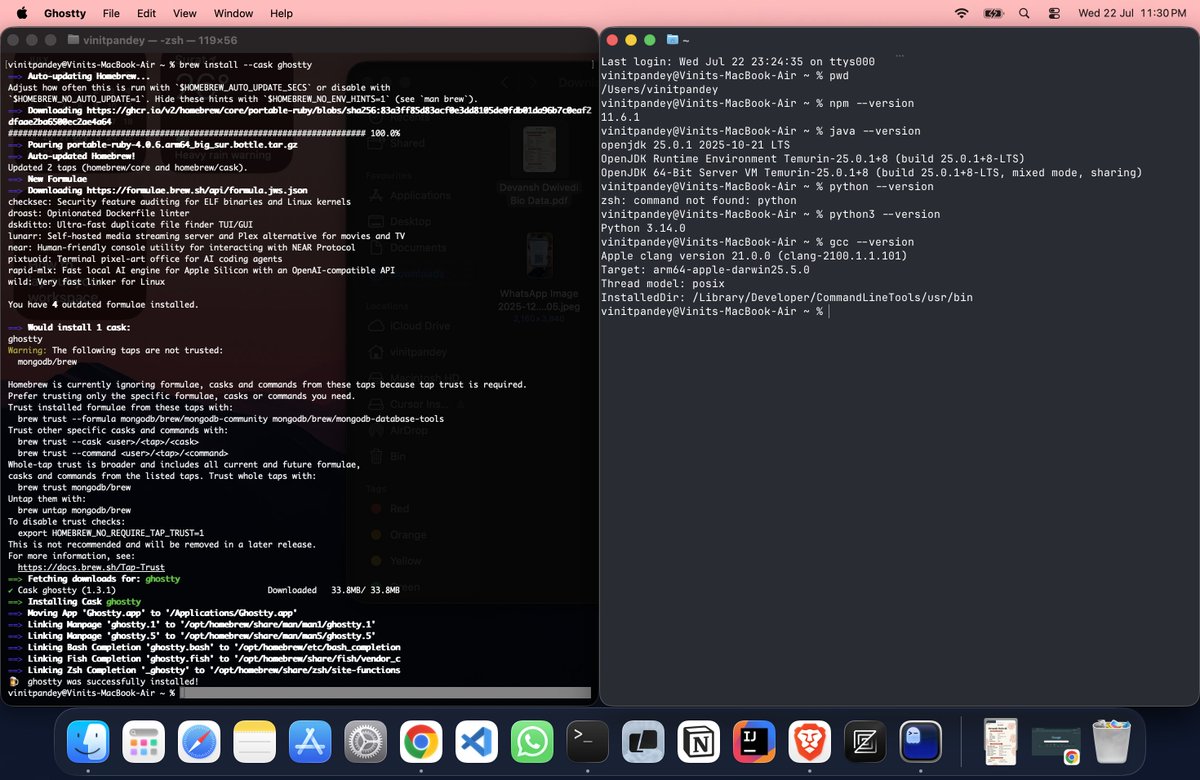This screenshot has height=780, width=1200.
Task: Launch IntelliJ IDEA from the dock
Action: 754,743
